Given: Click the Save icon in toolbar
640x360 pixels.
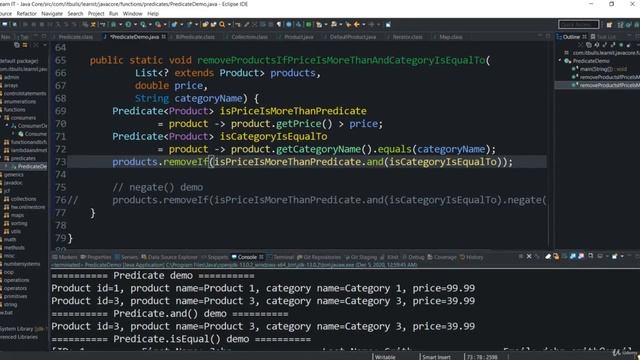Looking at the screenshot, I should coord(15,24).
